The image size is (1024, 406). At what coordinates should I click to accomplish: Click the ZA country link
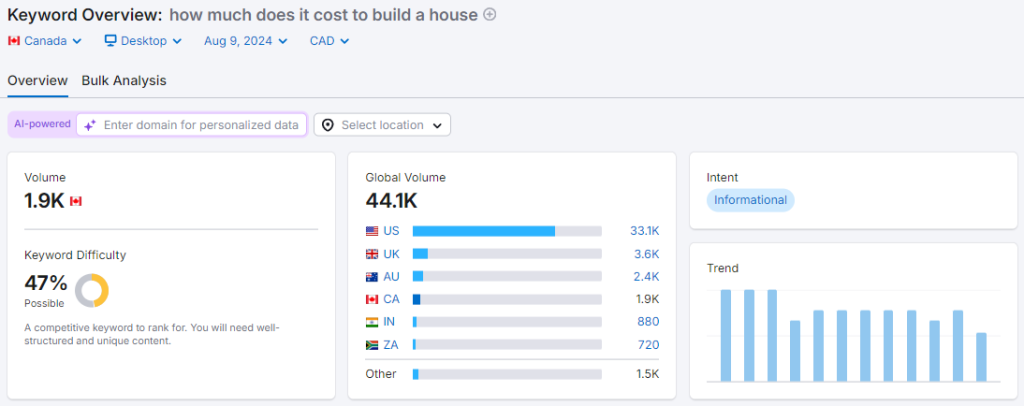point(391,345)
